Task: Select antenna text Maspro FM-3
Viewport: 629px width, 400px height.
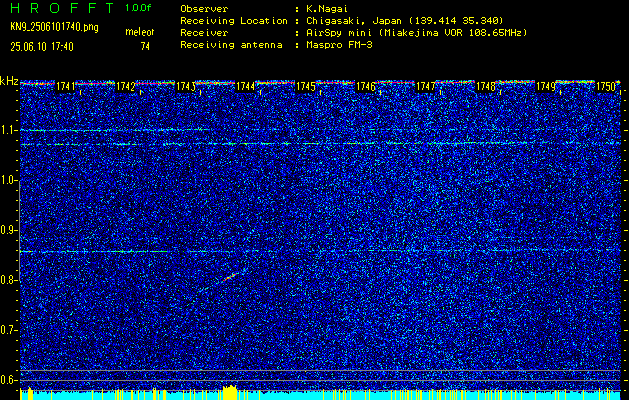Action: coord(339,45)
